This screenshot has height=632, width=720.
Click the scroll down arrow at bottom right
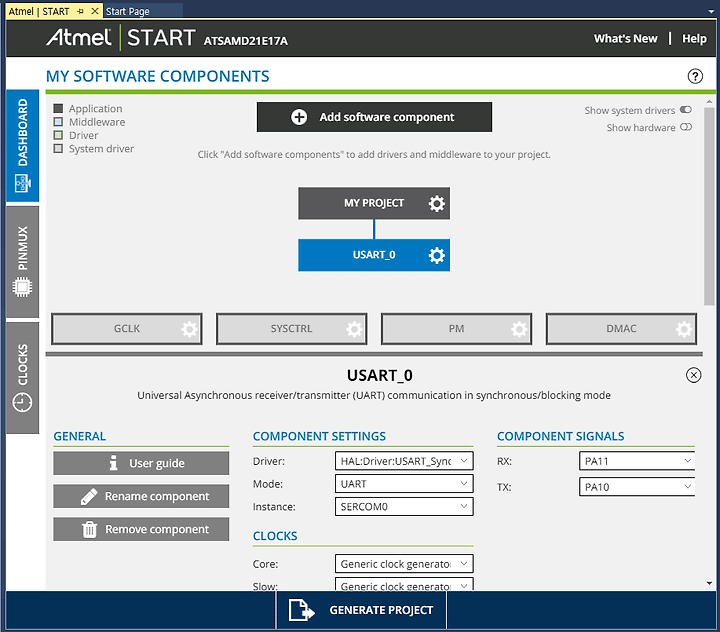coord(709,583)
